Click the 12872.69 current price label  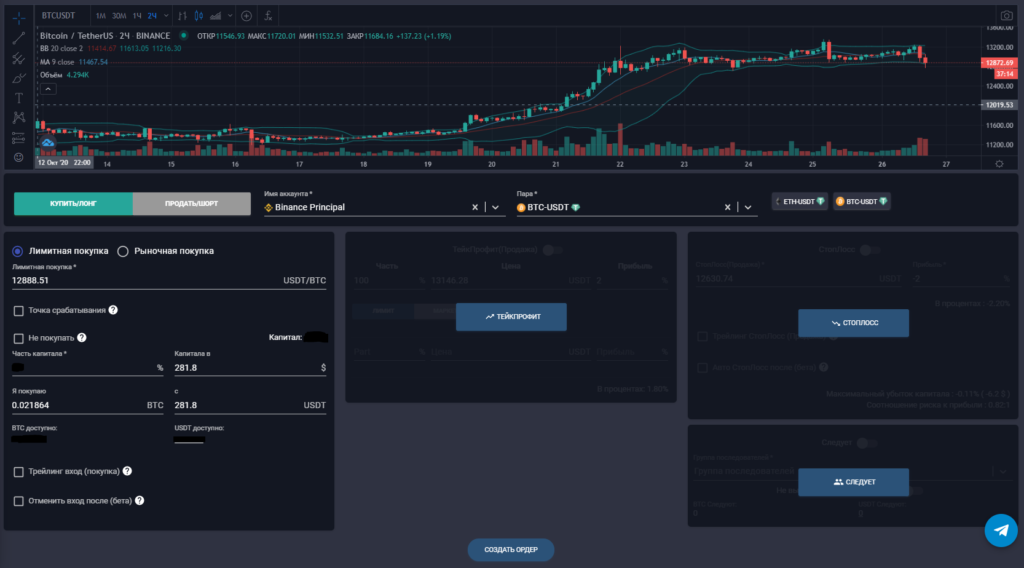click(x=999, y=63)
